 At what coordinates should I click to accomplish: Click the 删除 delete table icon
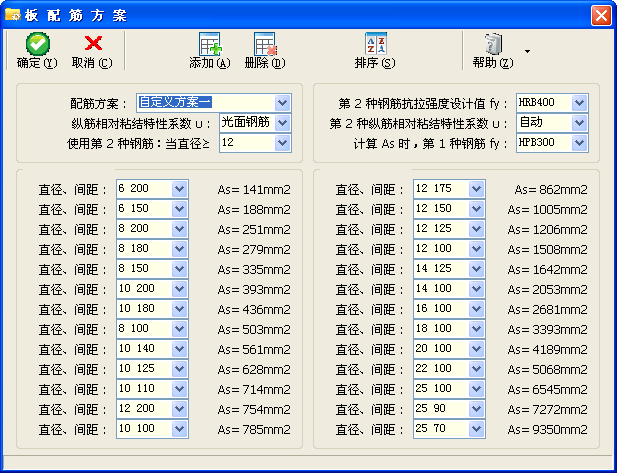tap(264, 44)
